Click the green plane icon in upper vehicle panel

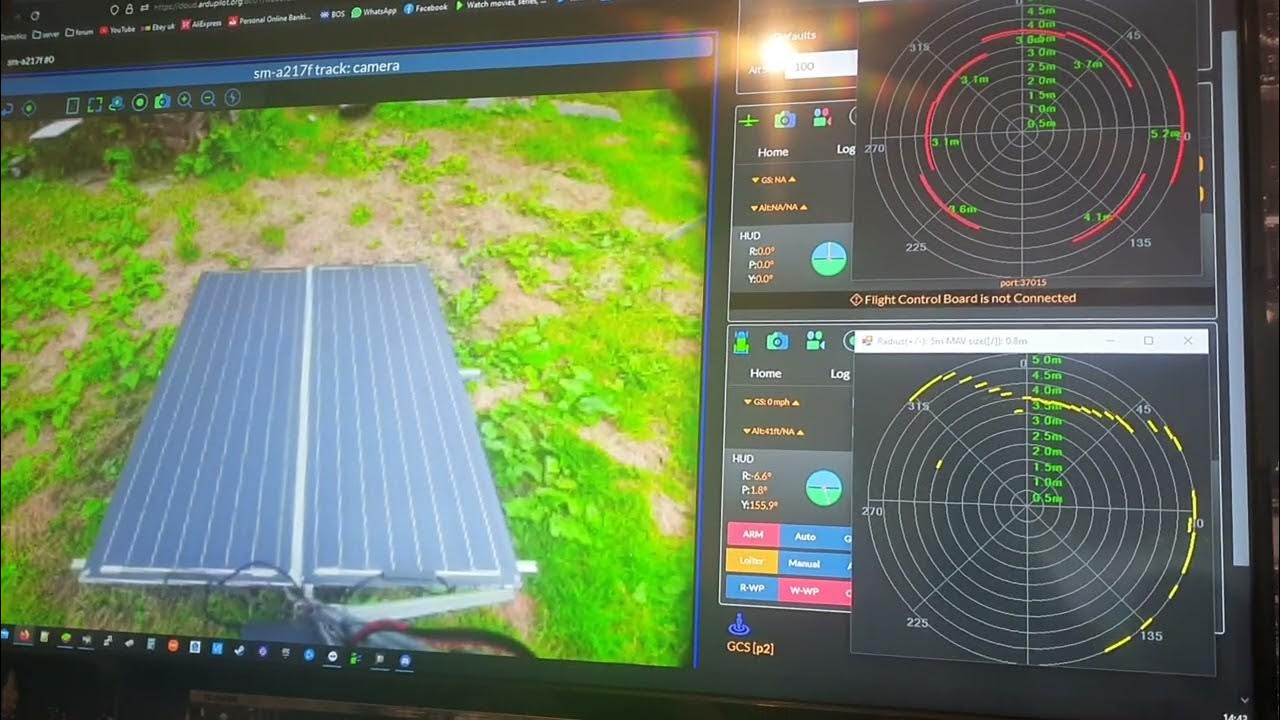tap(748, 120)
